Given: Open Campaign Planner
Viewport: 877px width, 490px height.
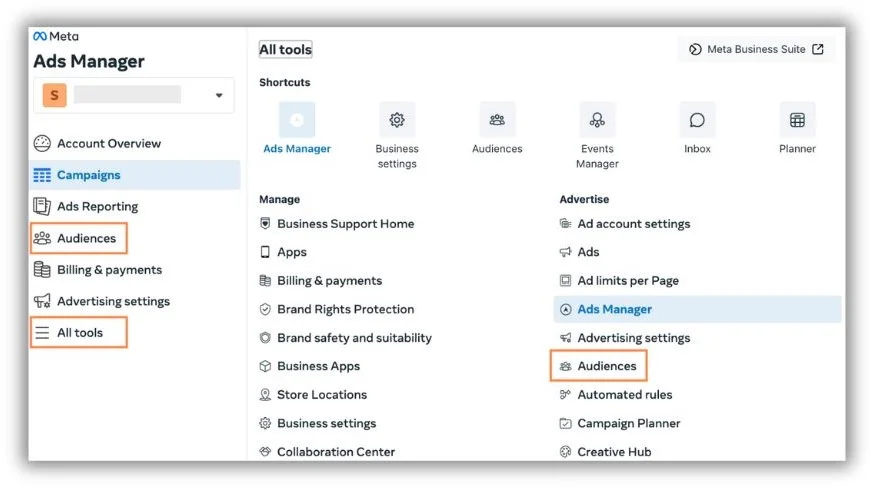Looking at the screenshot, I should [629, 423].
